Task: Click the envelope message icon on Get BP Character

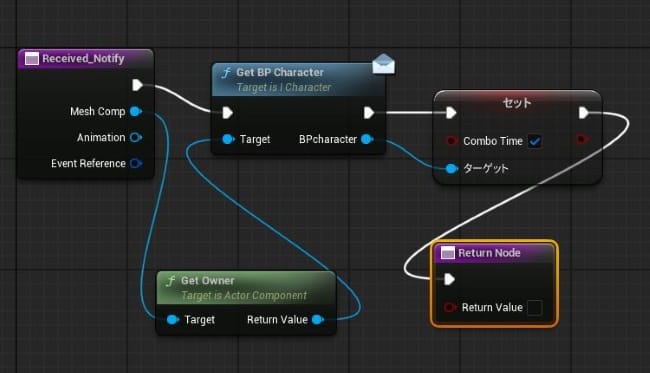Action: click(383, 64)
